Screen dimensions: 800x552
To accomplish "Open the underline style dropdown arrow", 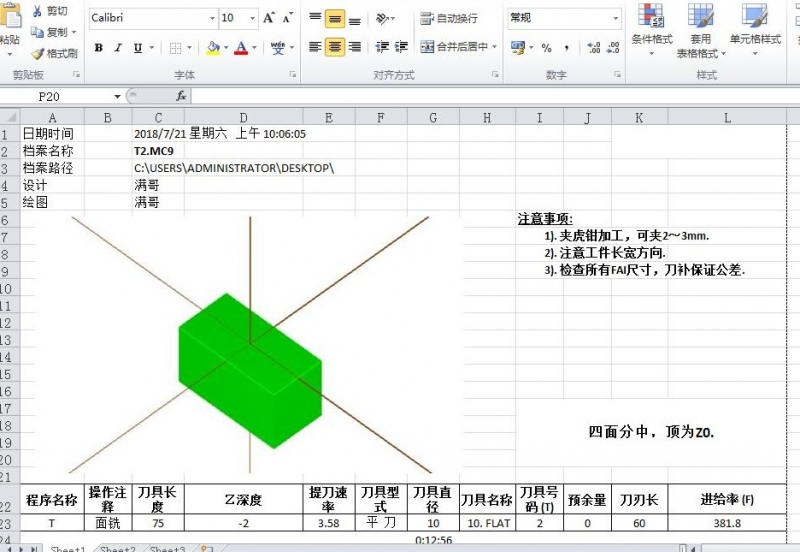I will pos(152,48).
